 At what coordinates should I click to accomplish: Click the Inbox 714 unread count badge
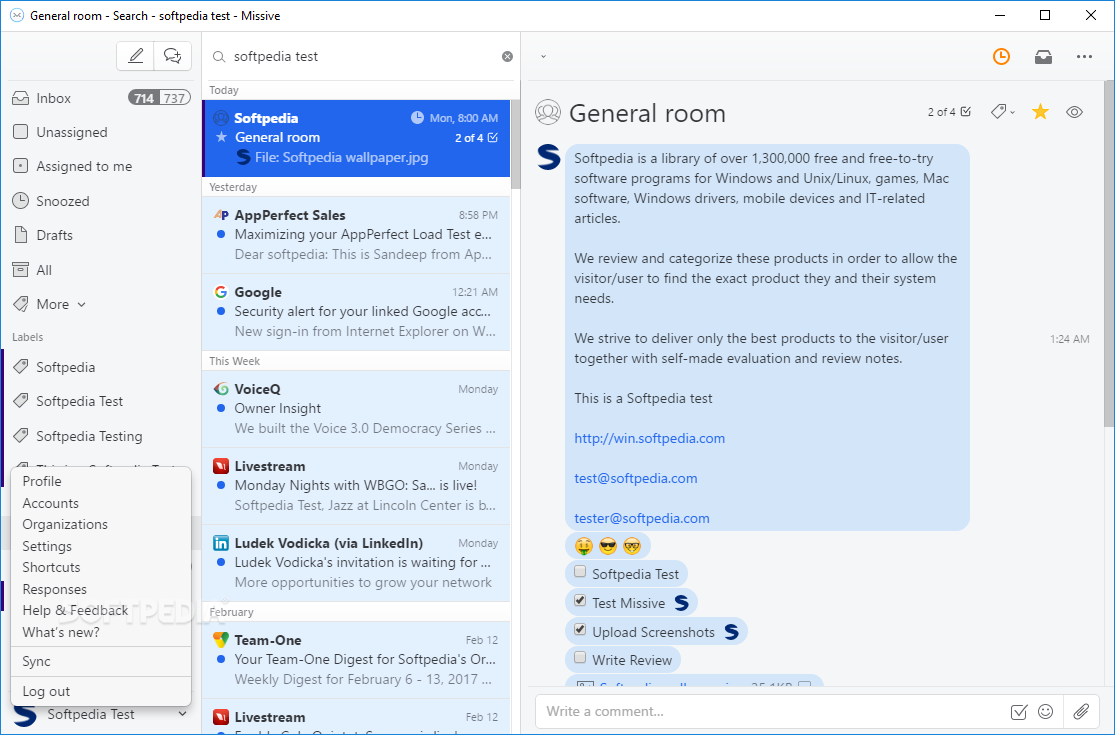click(144, 98)
